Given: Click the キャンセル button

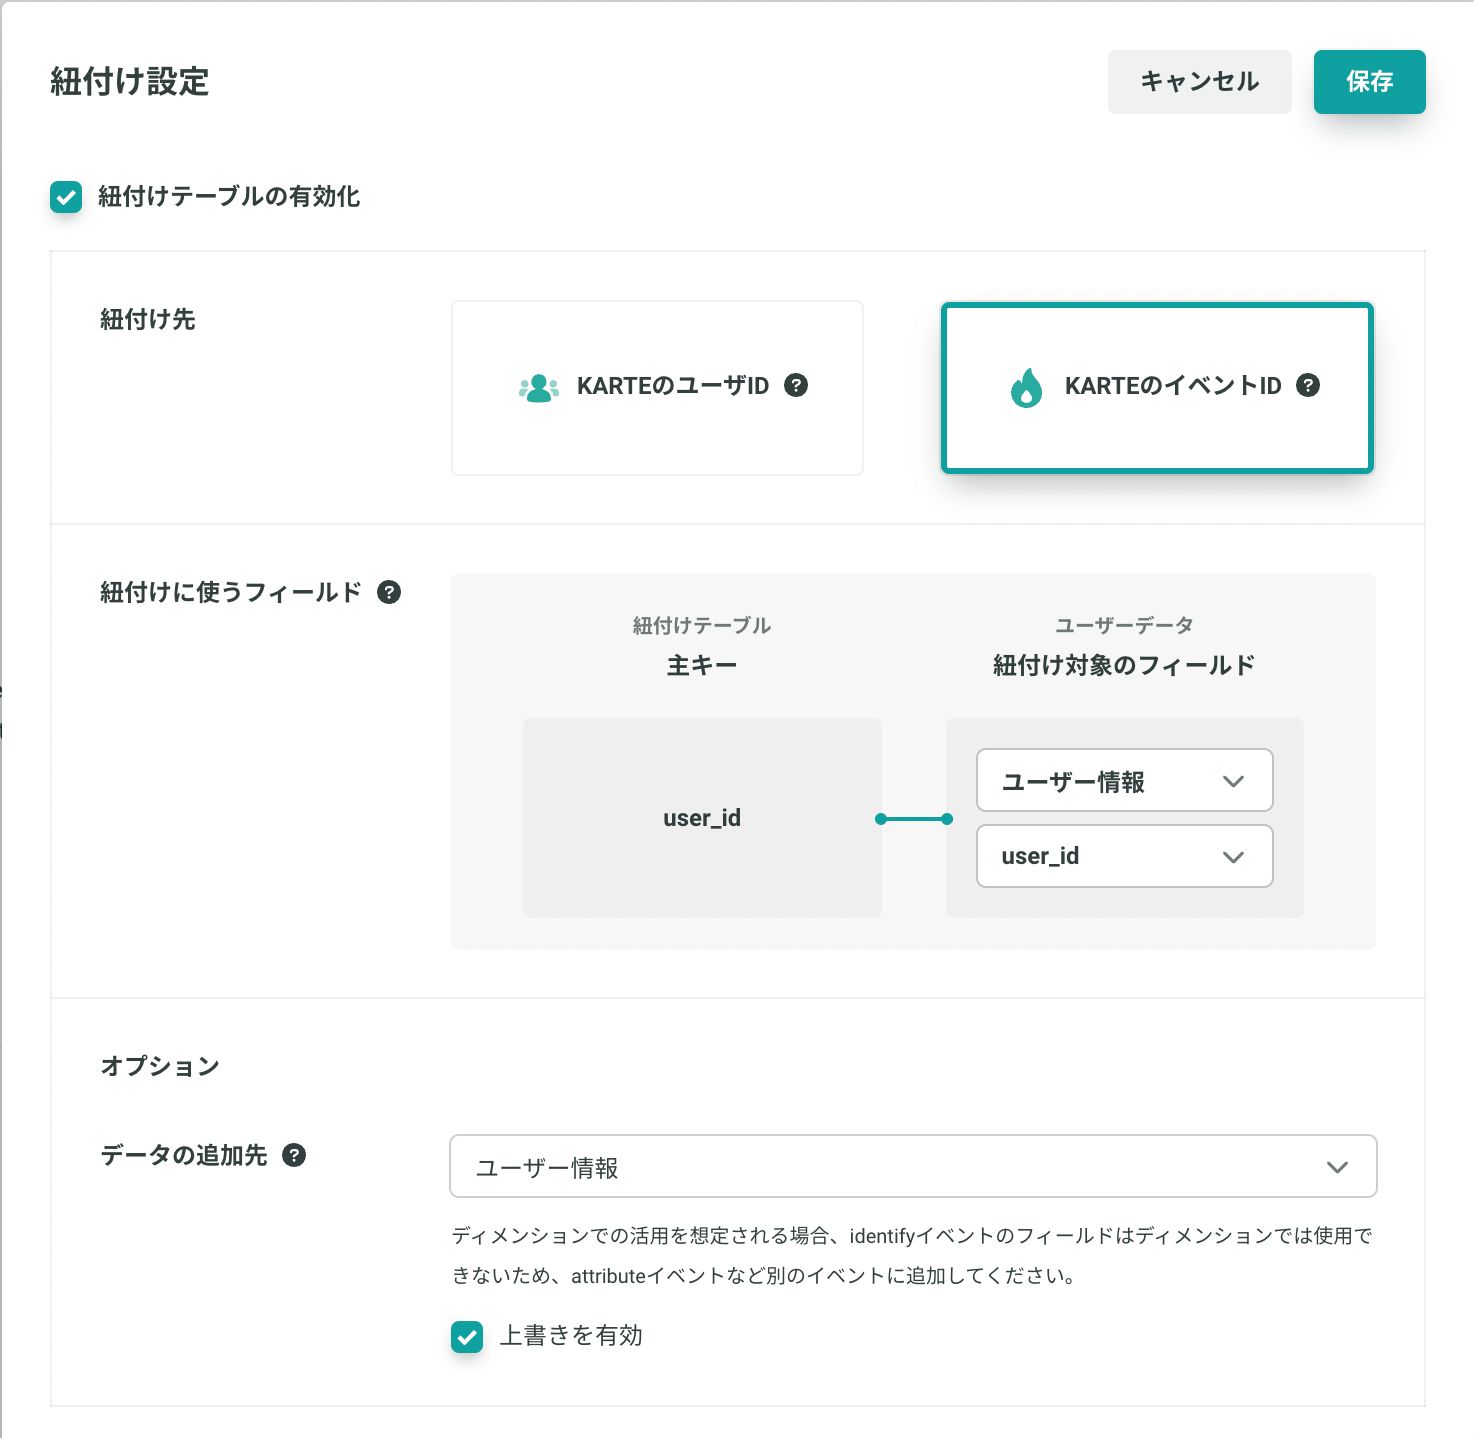Looking at the screenshot, I should click(x=1199, y=82).
